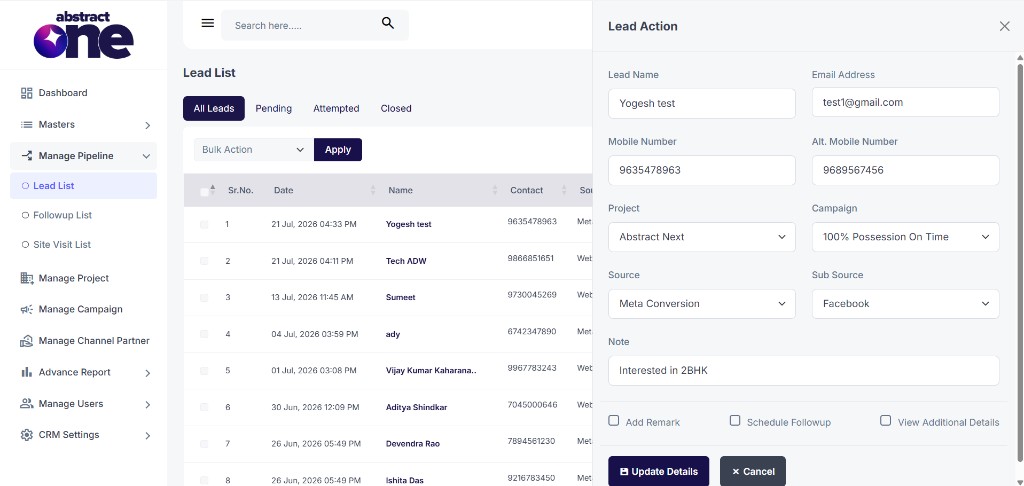Viewport: 1024px width, 486px height.
Task: Tick the Add Remark checkbox
Action: click(614, 421)
